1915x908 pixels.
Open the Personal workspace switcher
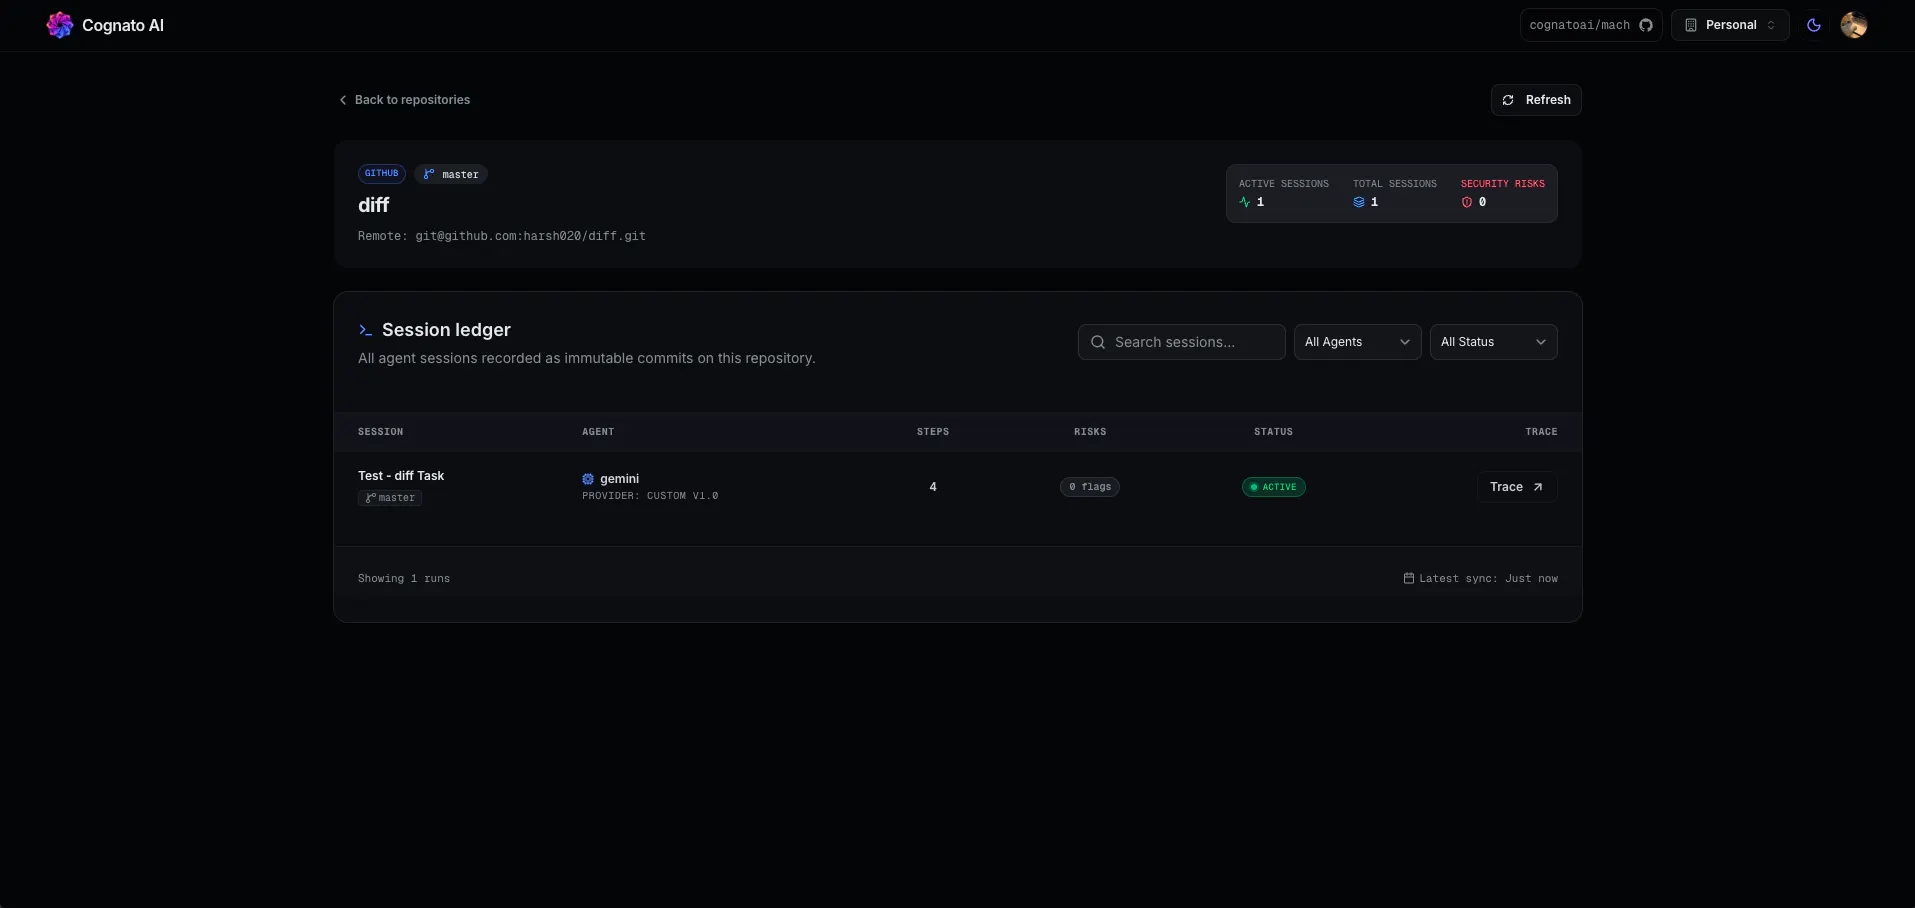1730,25
